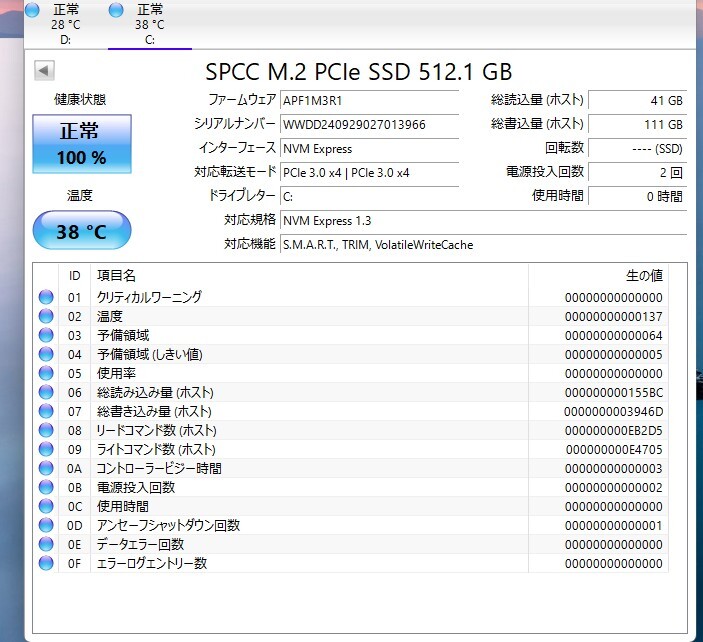
Task: Click status icon for row 0D アンセーフシャットダウン回数
Action: (x=46, y=525)
